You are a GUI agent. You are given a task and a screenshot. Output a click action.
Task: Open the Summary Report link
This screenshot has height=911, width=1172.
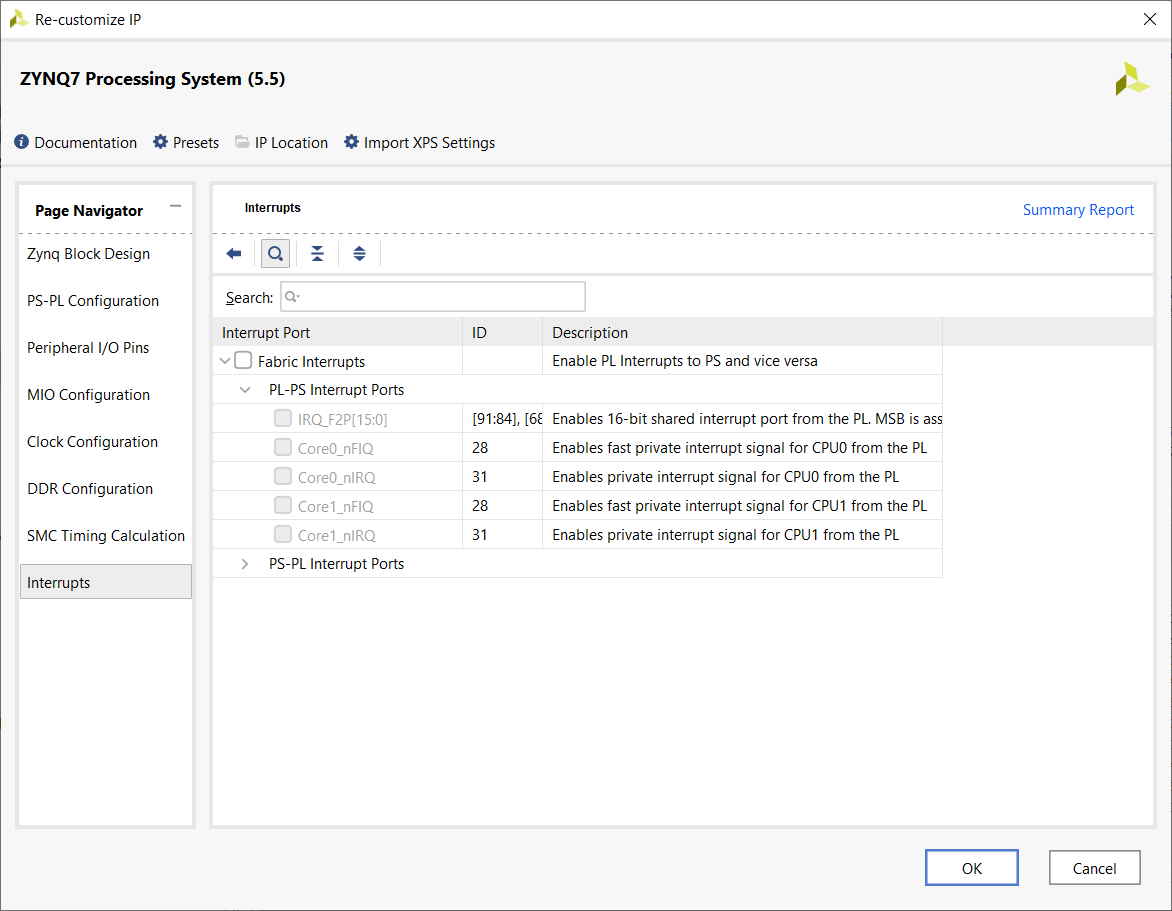[1078, 210]
